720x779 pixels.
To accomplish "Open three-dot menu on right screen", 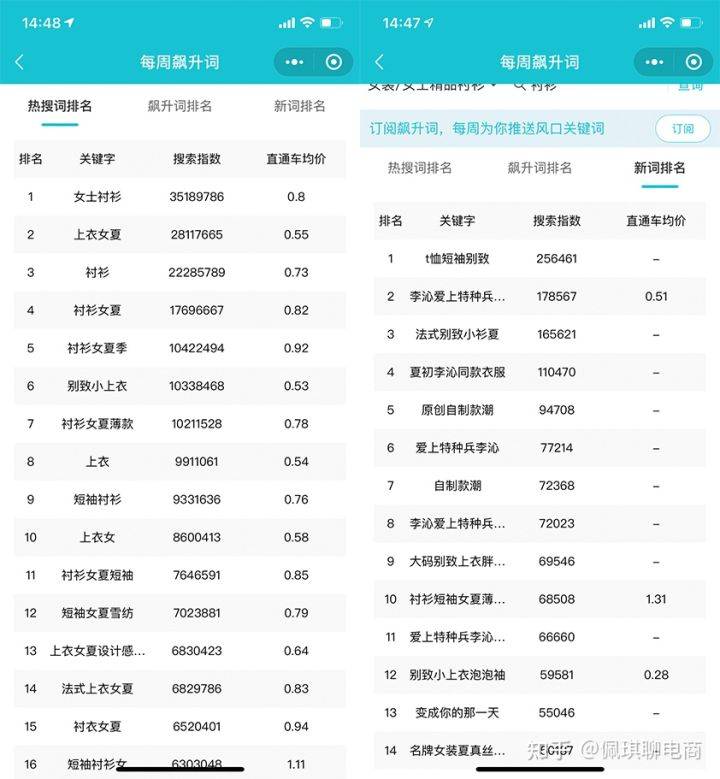I will pyautogui.click(x=654, y=62).
